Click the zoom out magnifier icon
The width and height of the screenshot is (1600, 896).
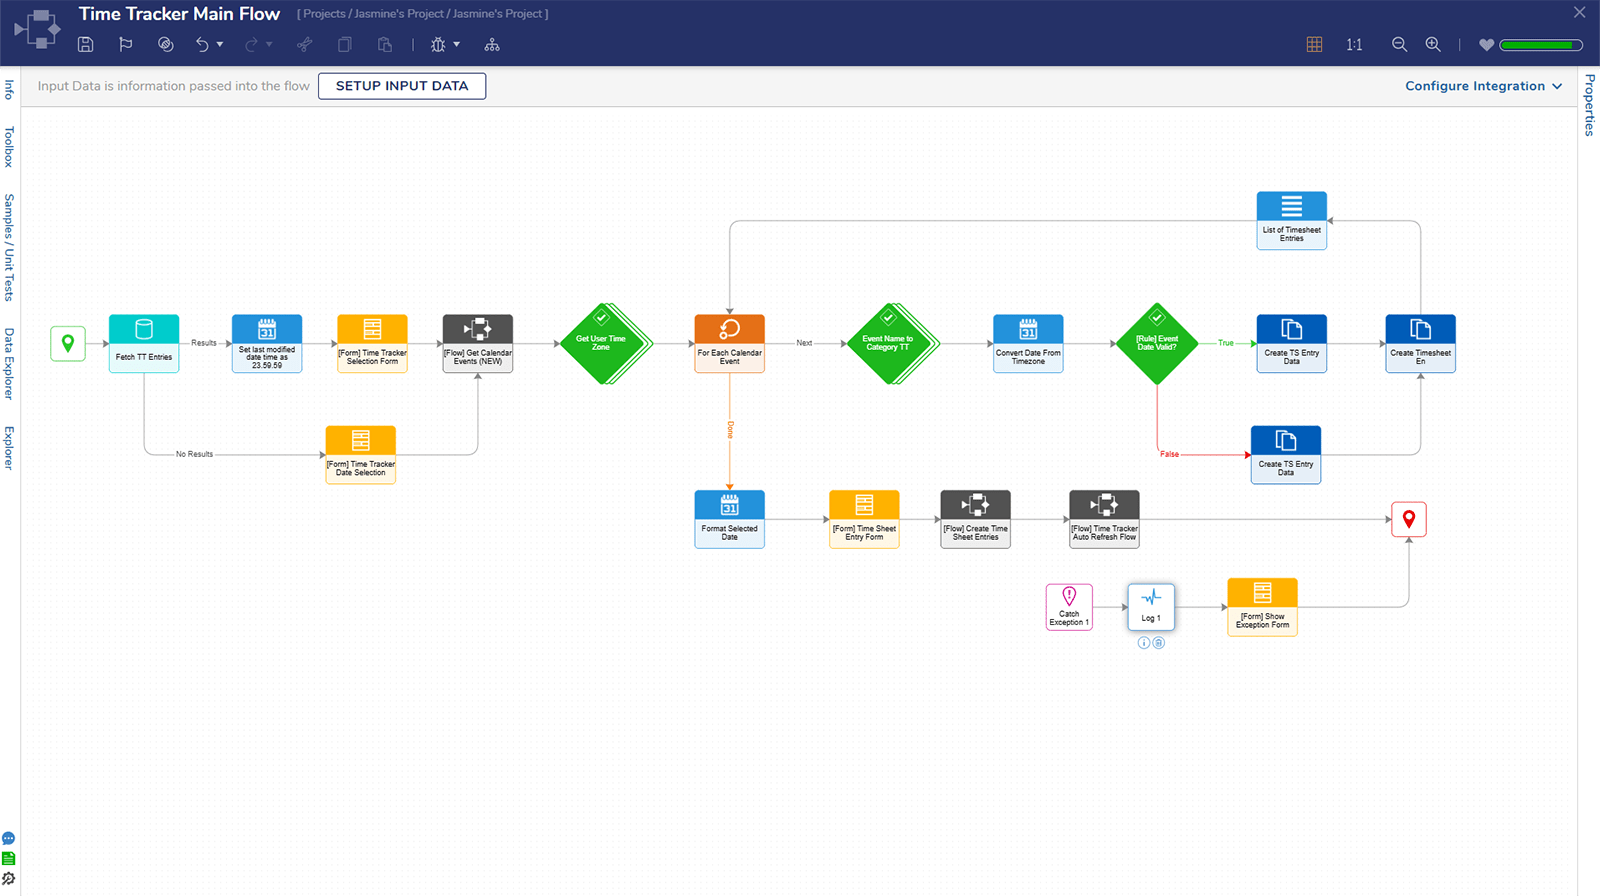(x=1399, y=45)
